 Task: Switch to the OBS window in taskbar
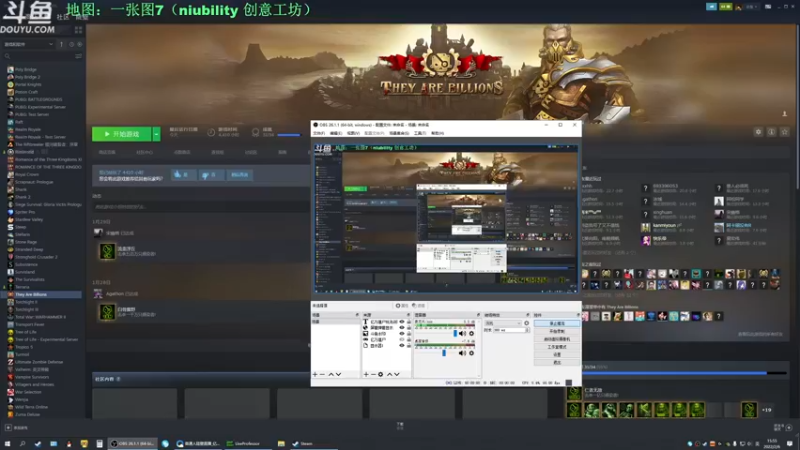click(133, 443)
